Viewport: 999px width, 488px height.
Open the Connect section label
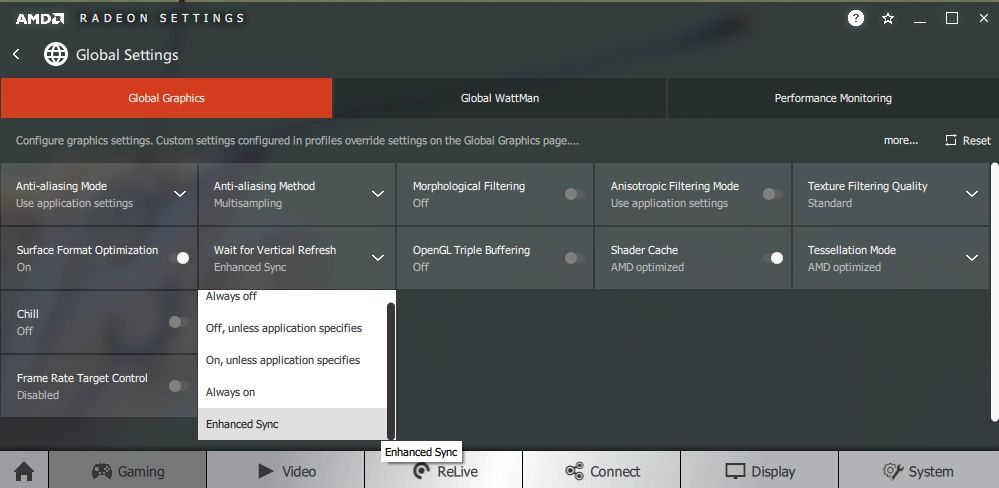[615, 471]
